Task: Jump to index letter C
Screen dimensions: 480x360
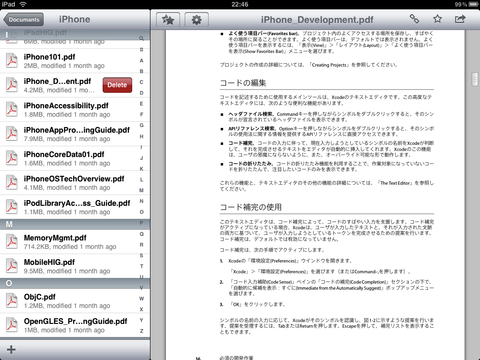Action: tap(142, 82)
